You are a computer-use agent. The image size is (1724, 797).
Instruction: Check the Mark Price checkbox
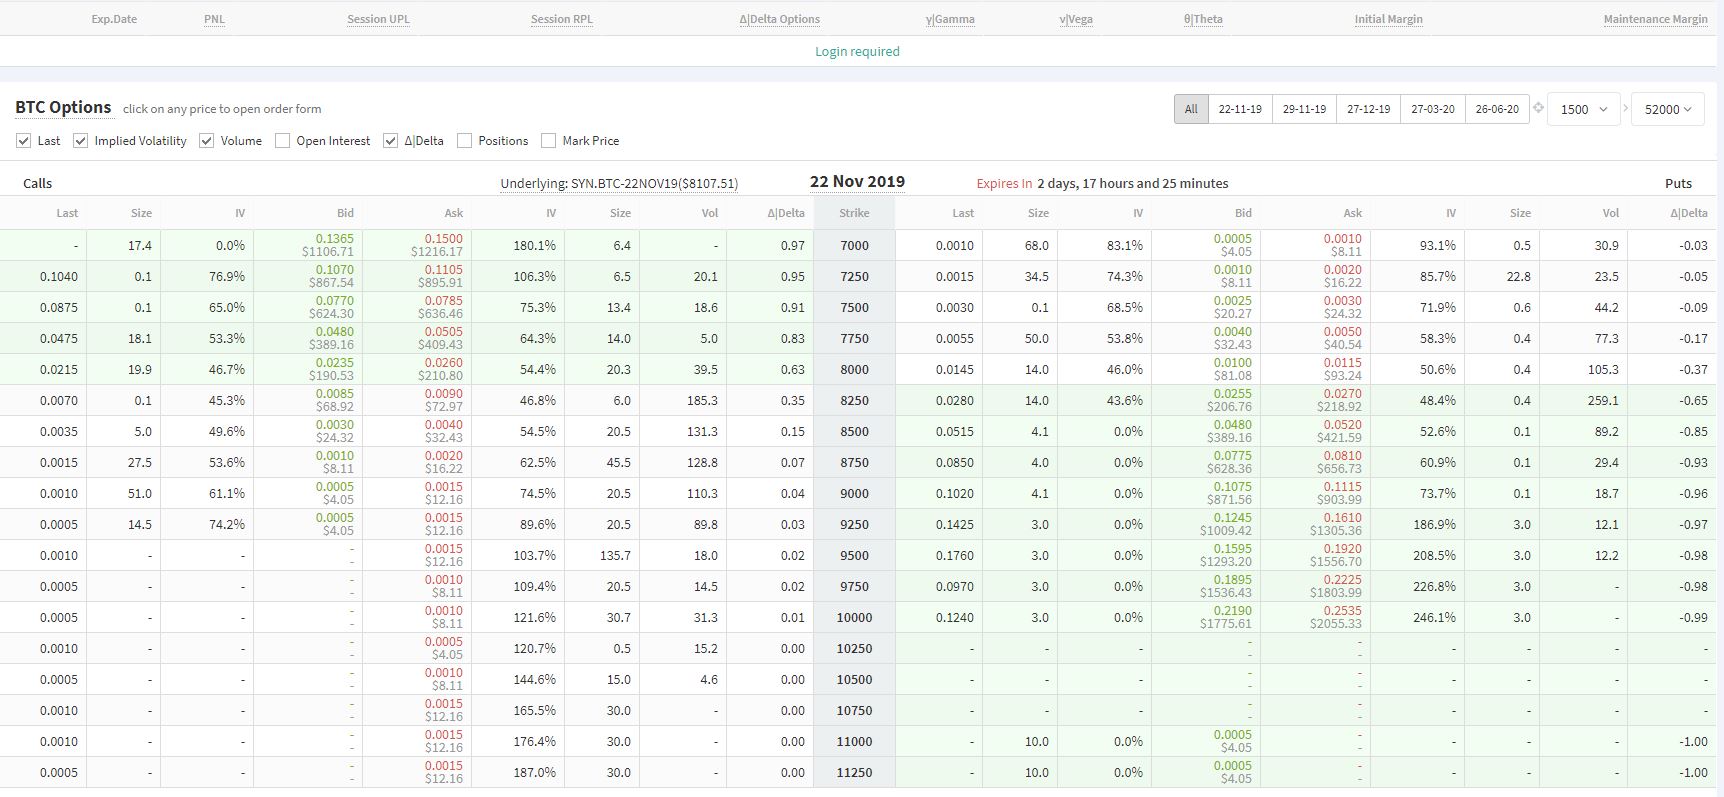[549, 141]
